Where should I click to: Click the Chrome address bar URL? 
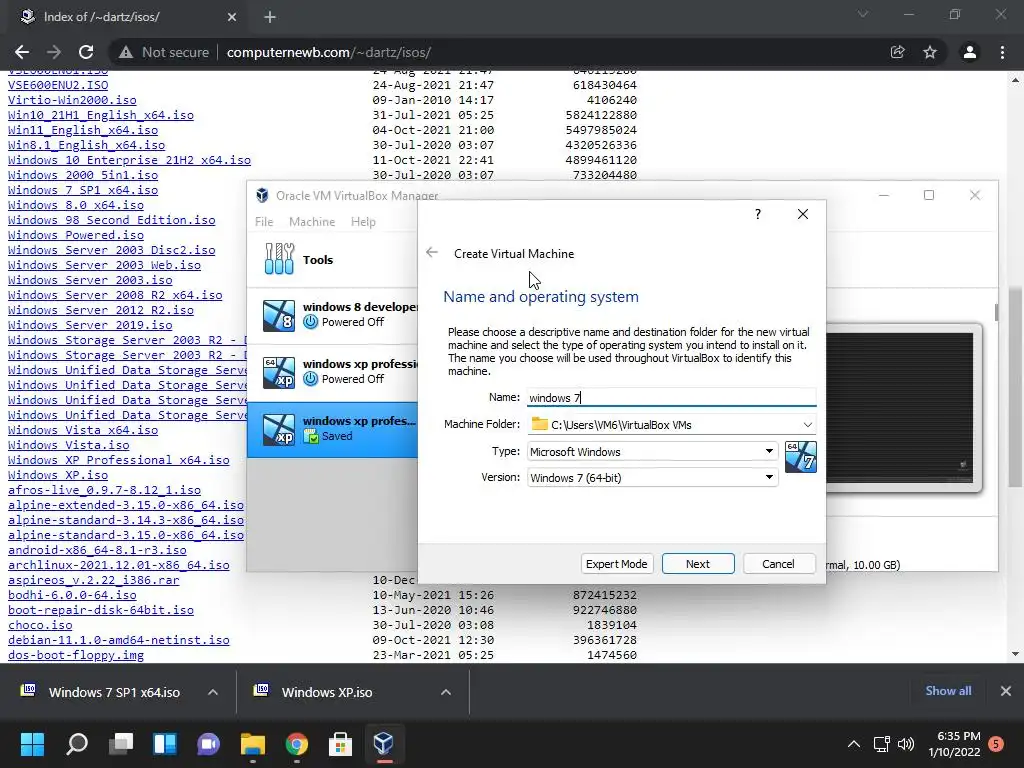tap(328, 52)
